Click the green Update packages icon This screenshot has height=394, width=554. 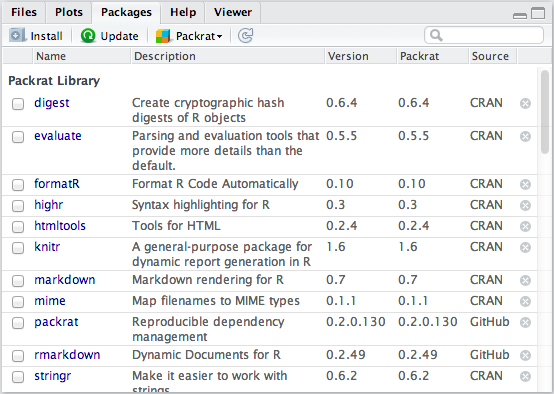point(88,35)
